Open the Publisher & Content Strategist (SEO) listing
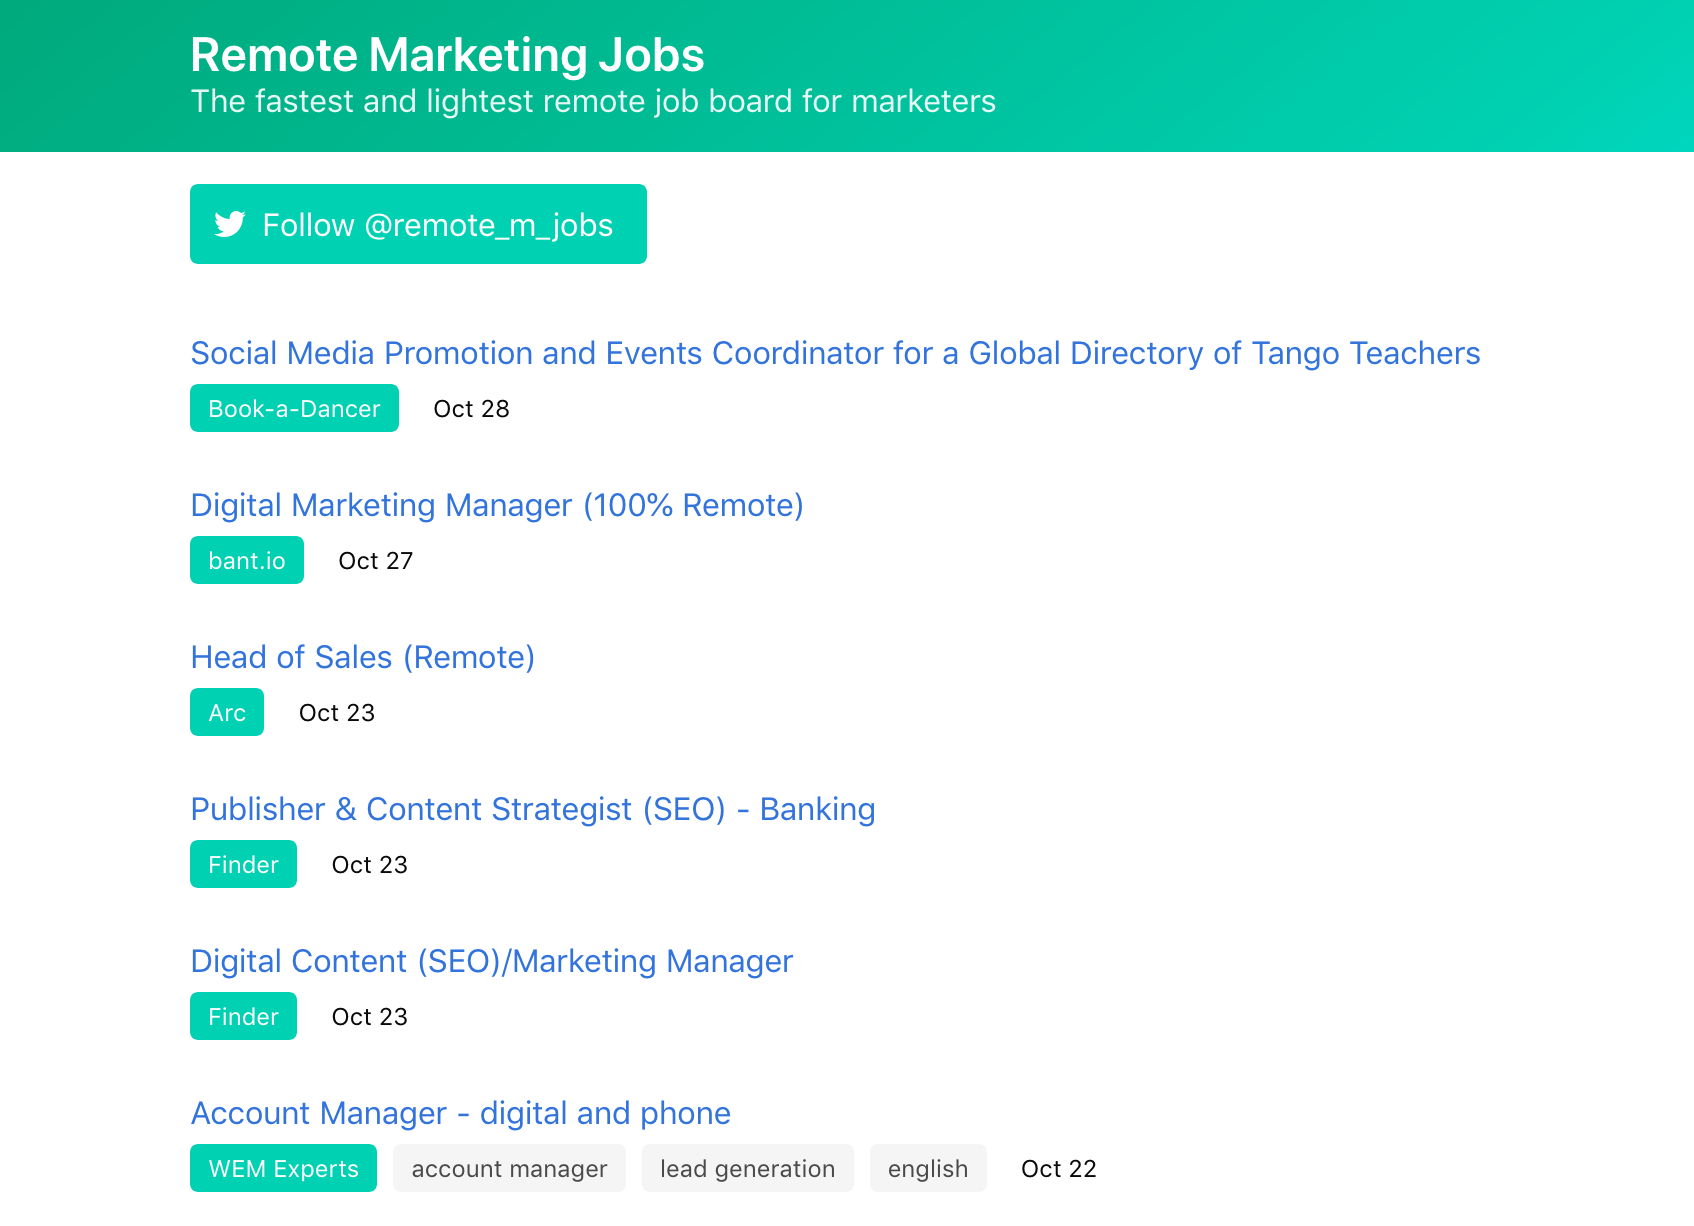Image resolution: width=1694 pixels, height=1226 pixels. click(x=533, y=809)
